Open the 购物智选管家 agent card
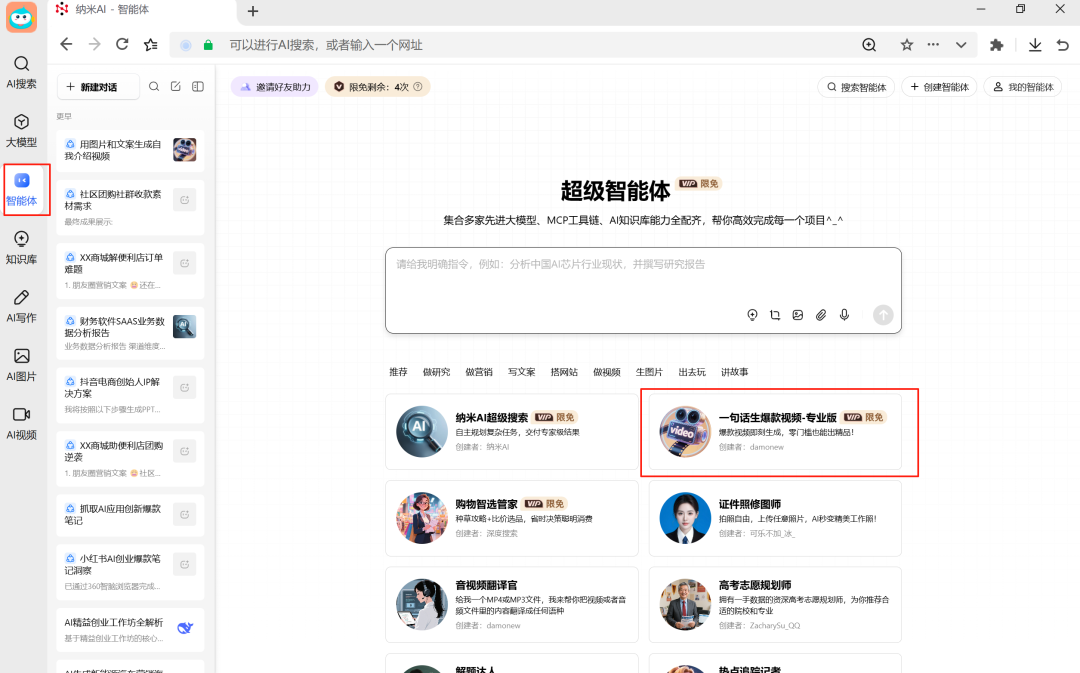 [512, 518]
